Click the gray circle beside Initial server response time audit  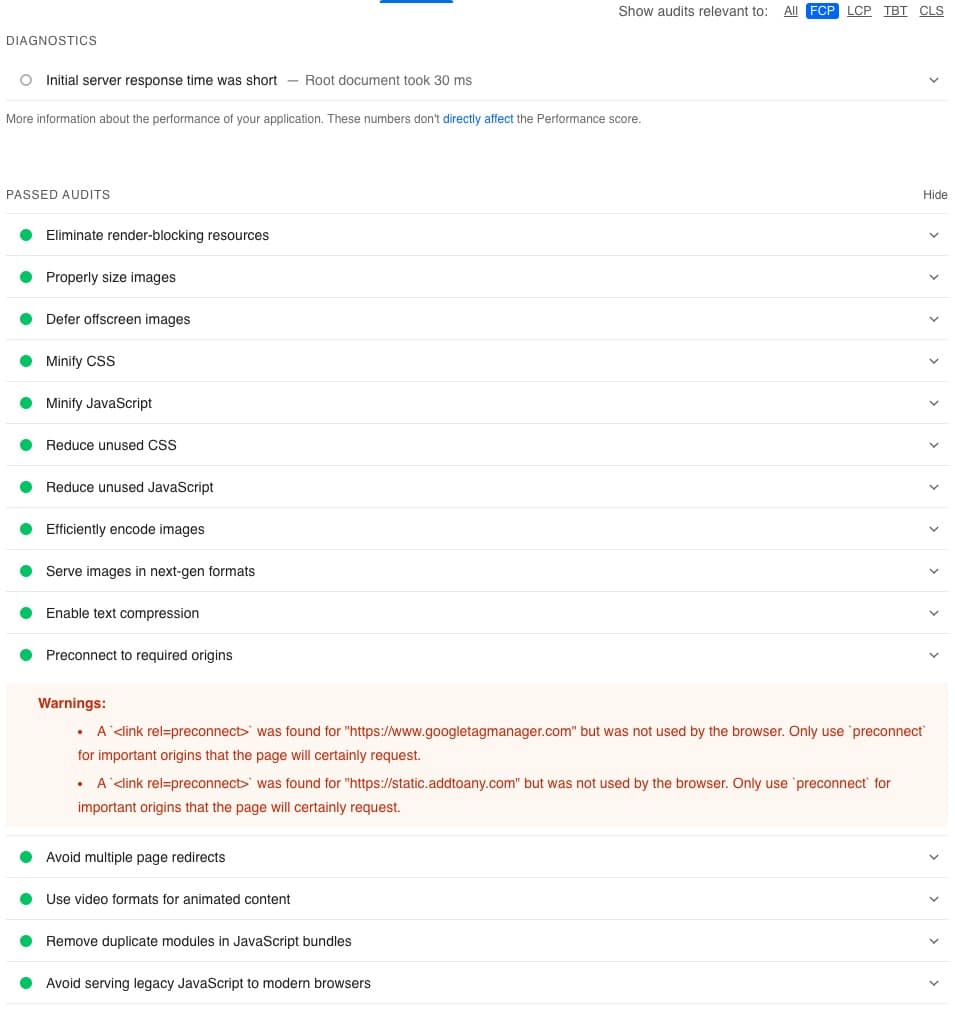tap(26, 79)
